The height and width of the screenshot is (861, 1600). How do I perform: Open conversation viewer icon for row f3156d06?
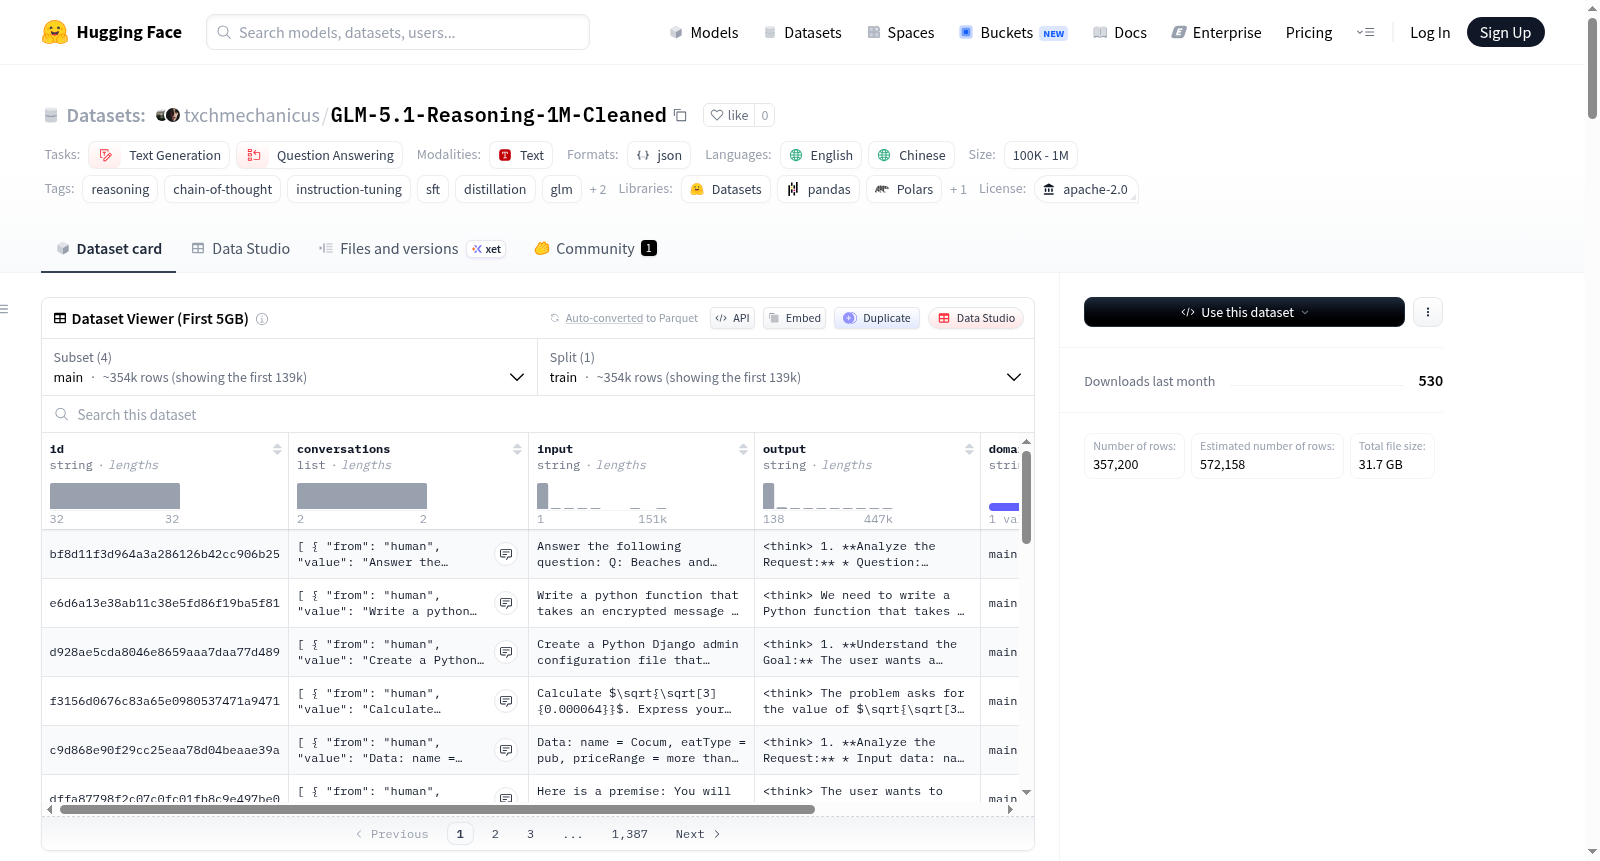point(506,701)
